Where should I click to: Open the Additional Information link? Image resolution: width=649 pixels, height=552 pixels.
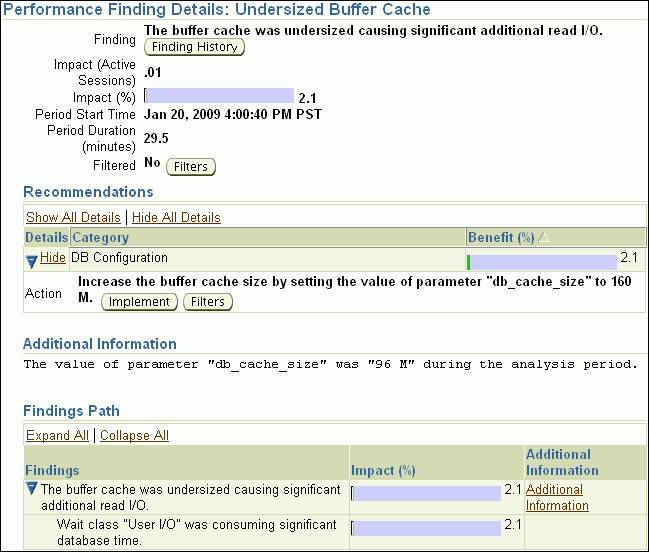pyautogui.click(x=557, y=497)
